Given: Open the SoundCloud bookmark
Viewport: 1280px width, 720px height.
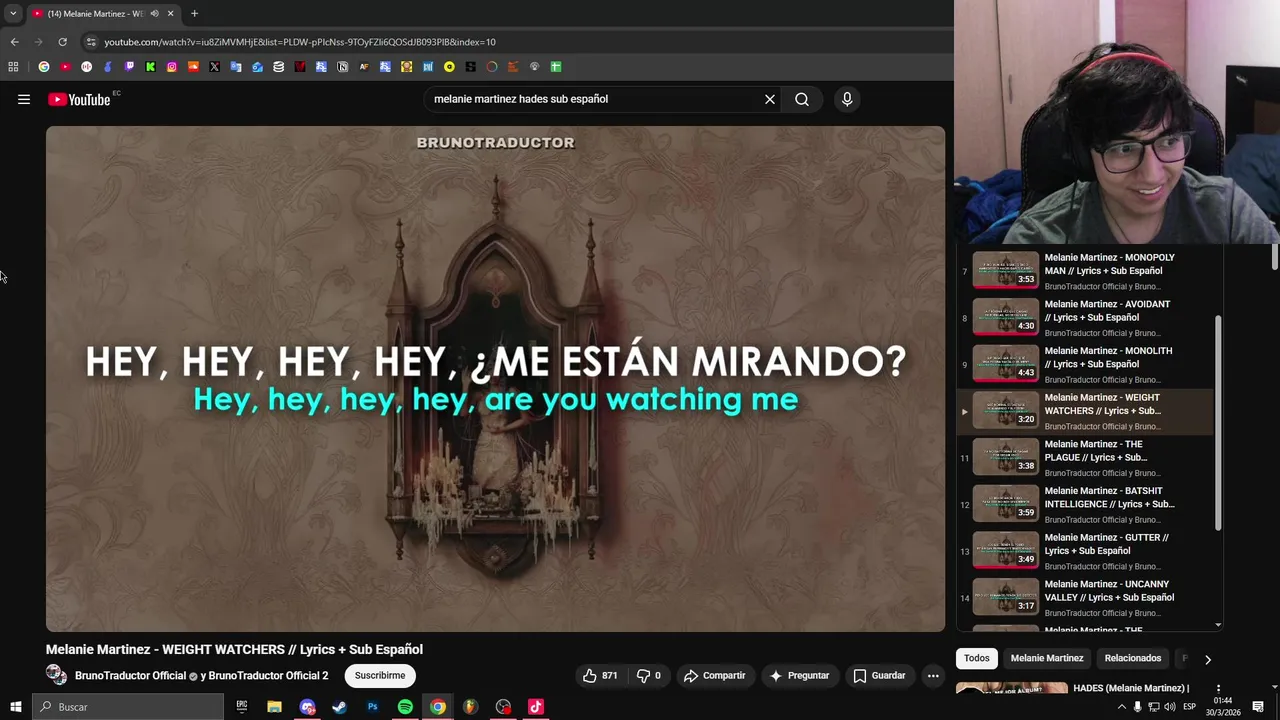Looking at the screenshot, I should coord(193,67).
